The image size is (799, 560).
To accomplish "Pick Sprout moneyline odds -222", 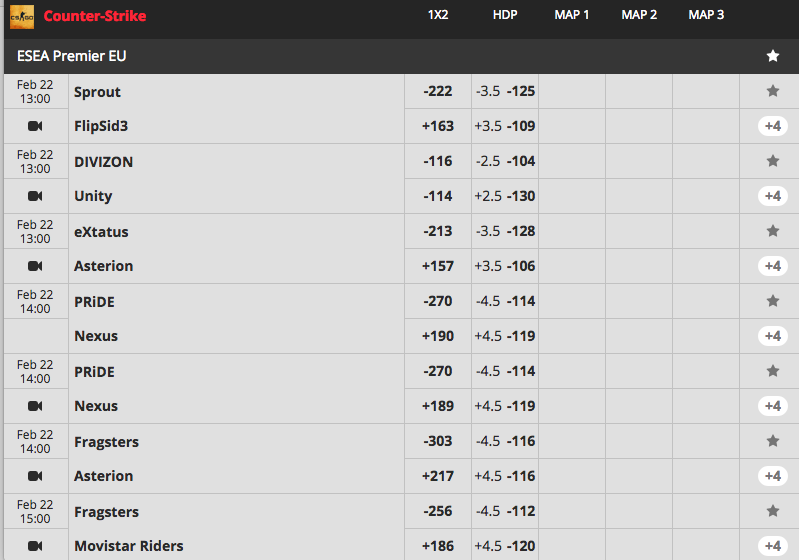I will coord(438,91).
